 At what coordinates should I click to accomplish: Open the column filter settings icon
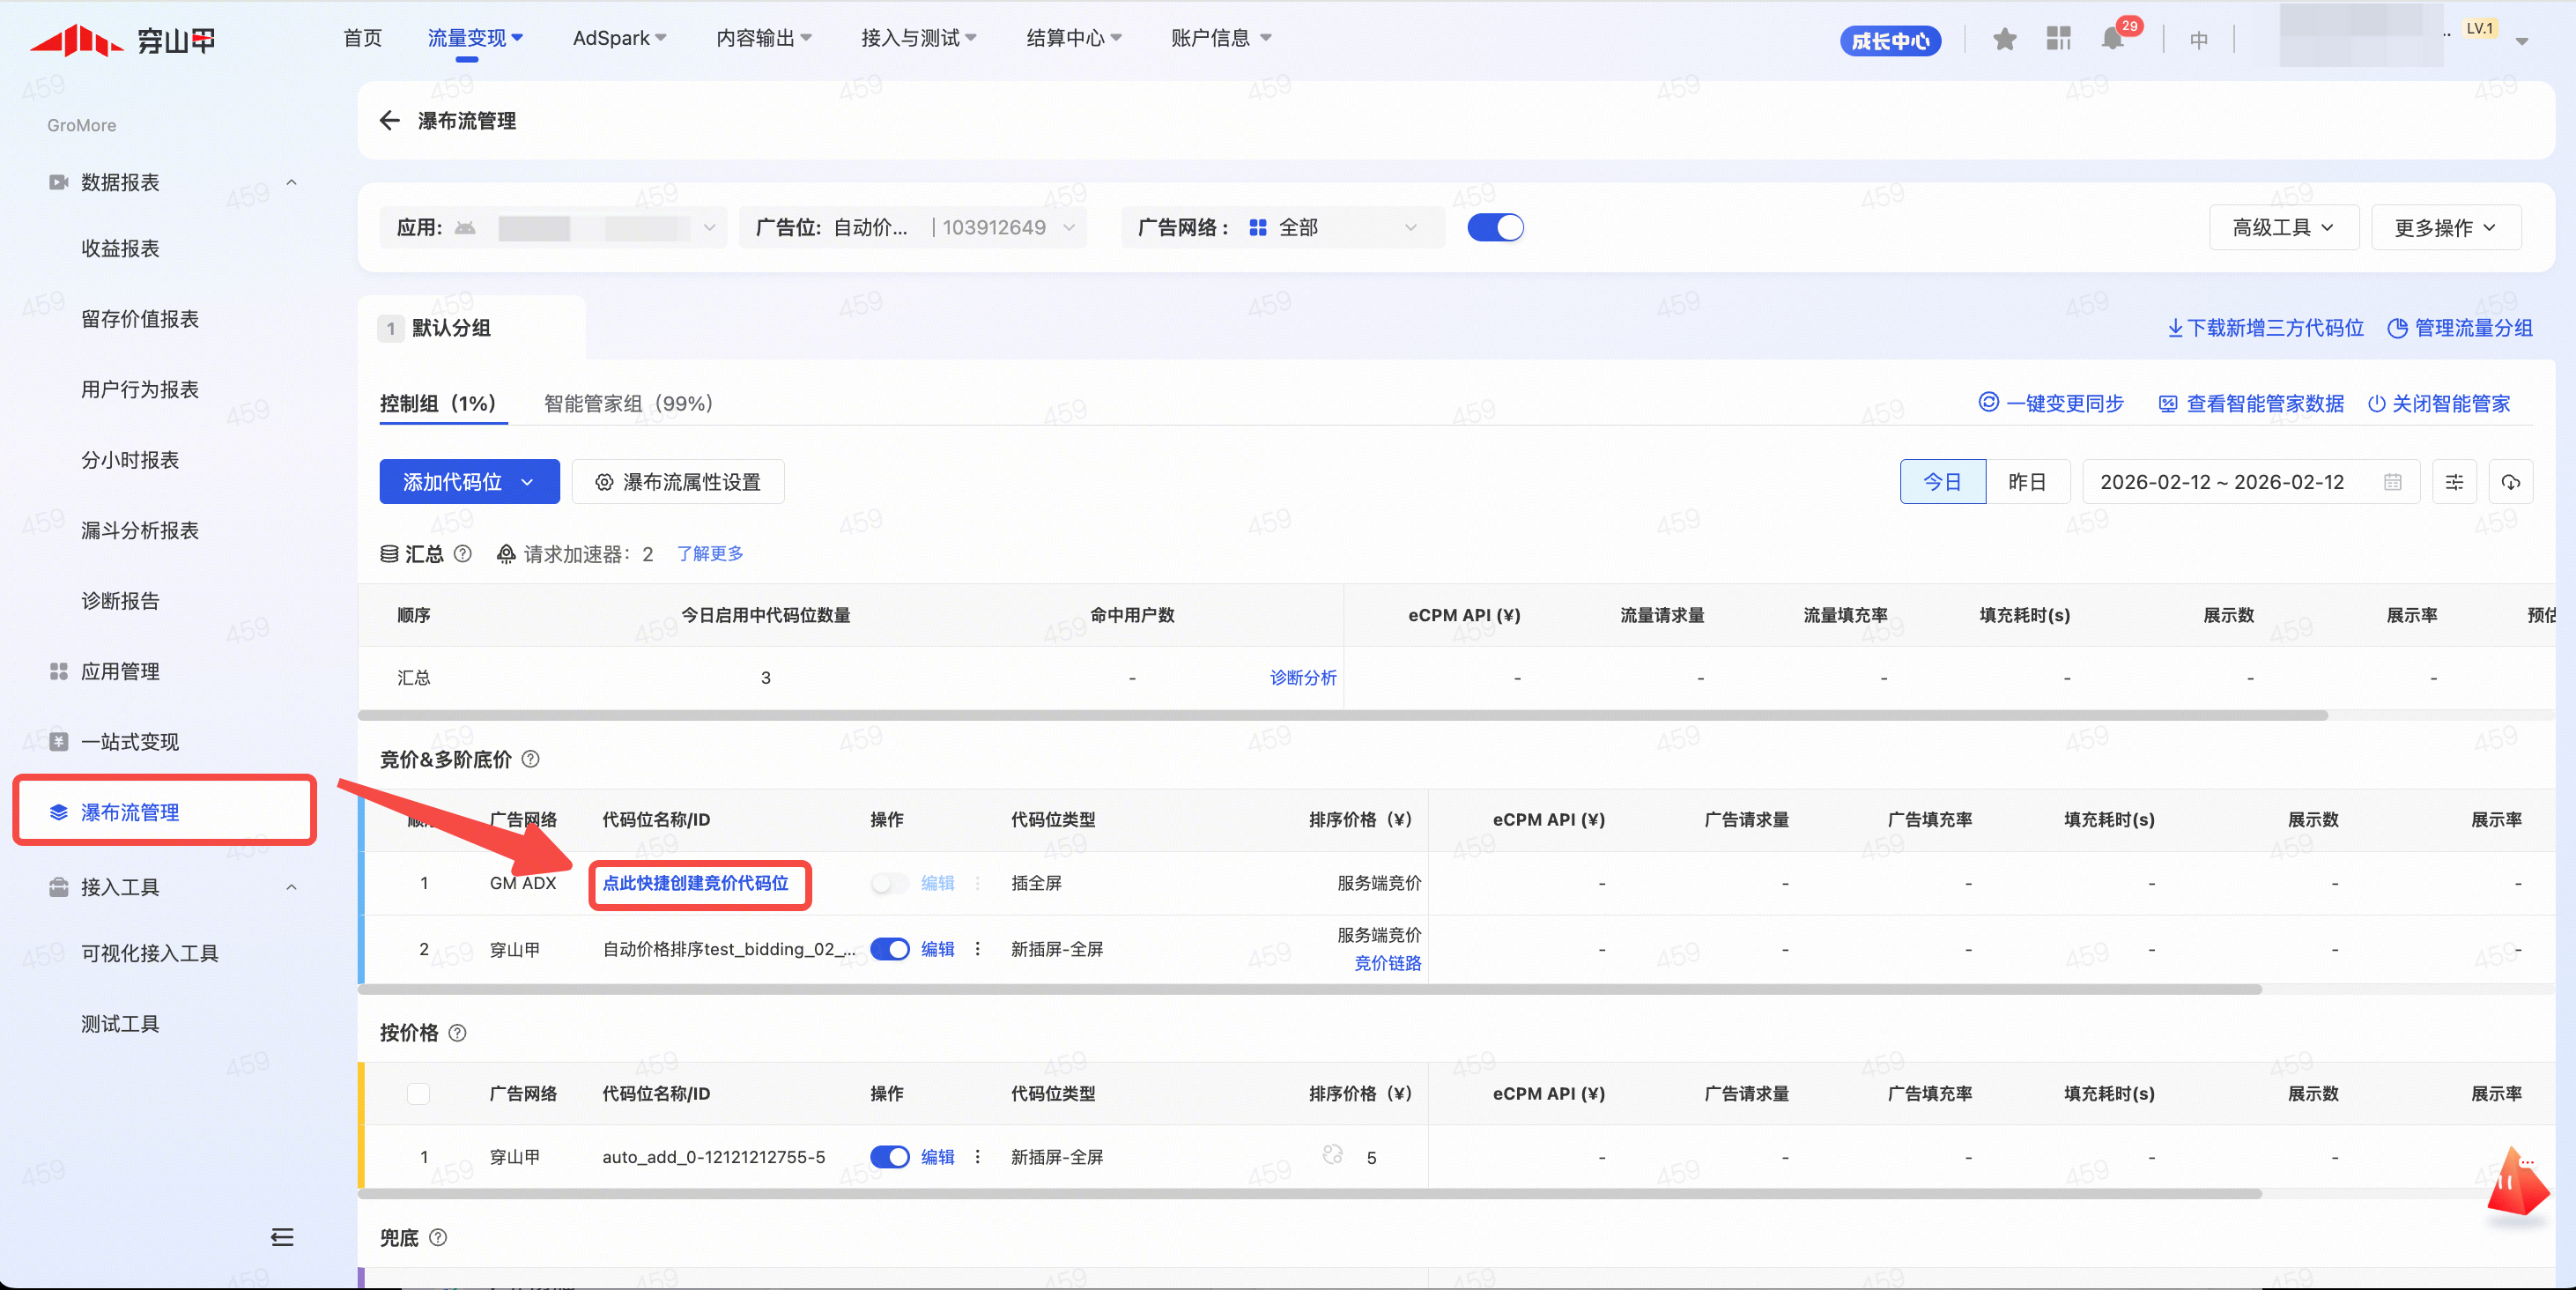pyautogui.click(x=2454, y=482)
